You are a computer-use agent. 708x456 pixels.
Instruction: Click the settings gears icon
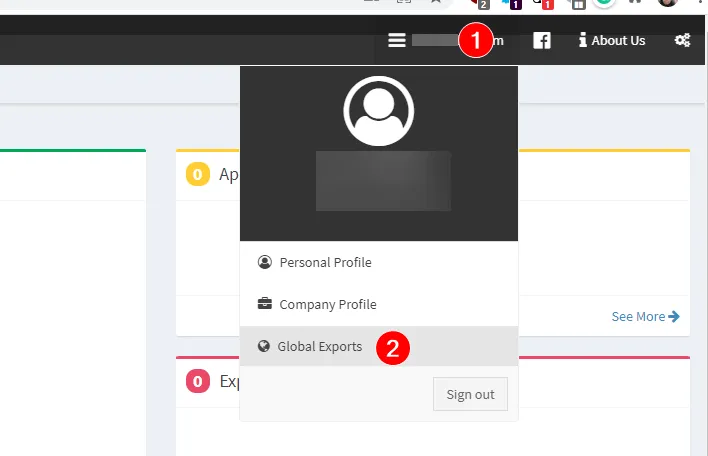(682, 40)
